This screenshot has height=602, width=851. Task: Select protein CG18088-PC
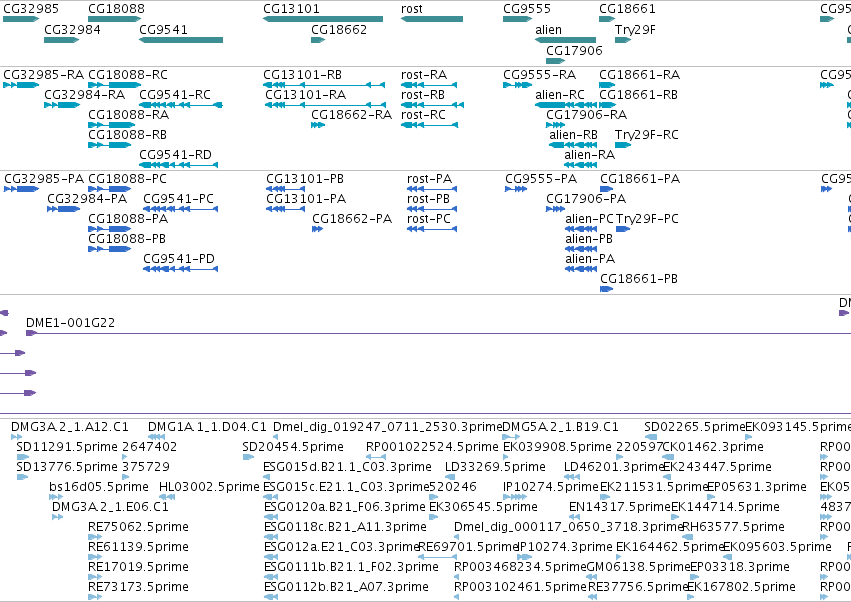coord(127,179)
